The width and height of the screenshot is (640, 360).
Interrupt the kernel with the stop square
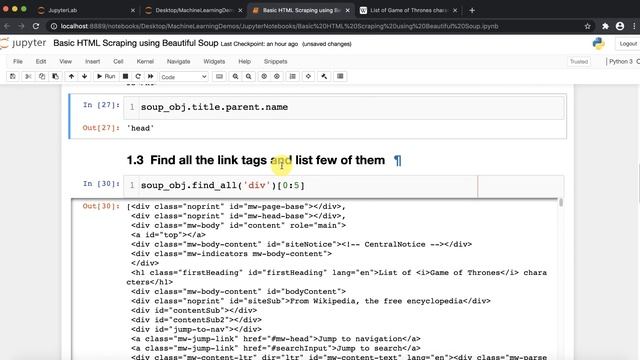pos(126,76)
